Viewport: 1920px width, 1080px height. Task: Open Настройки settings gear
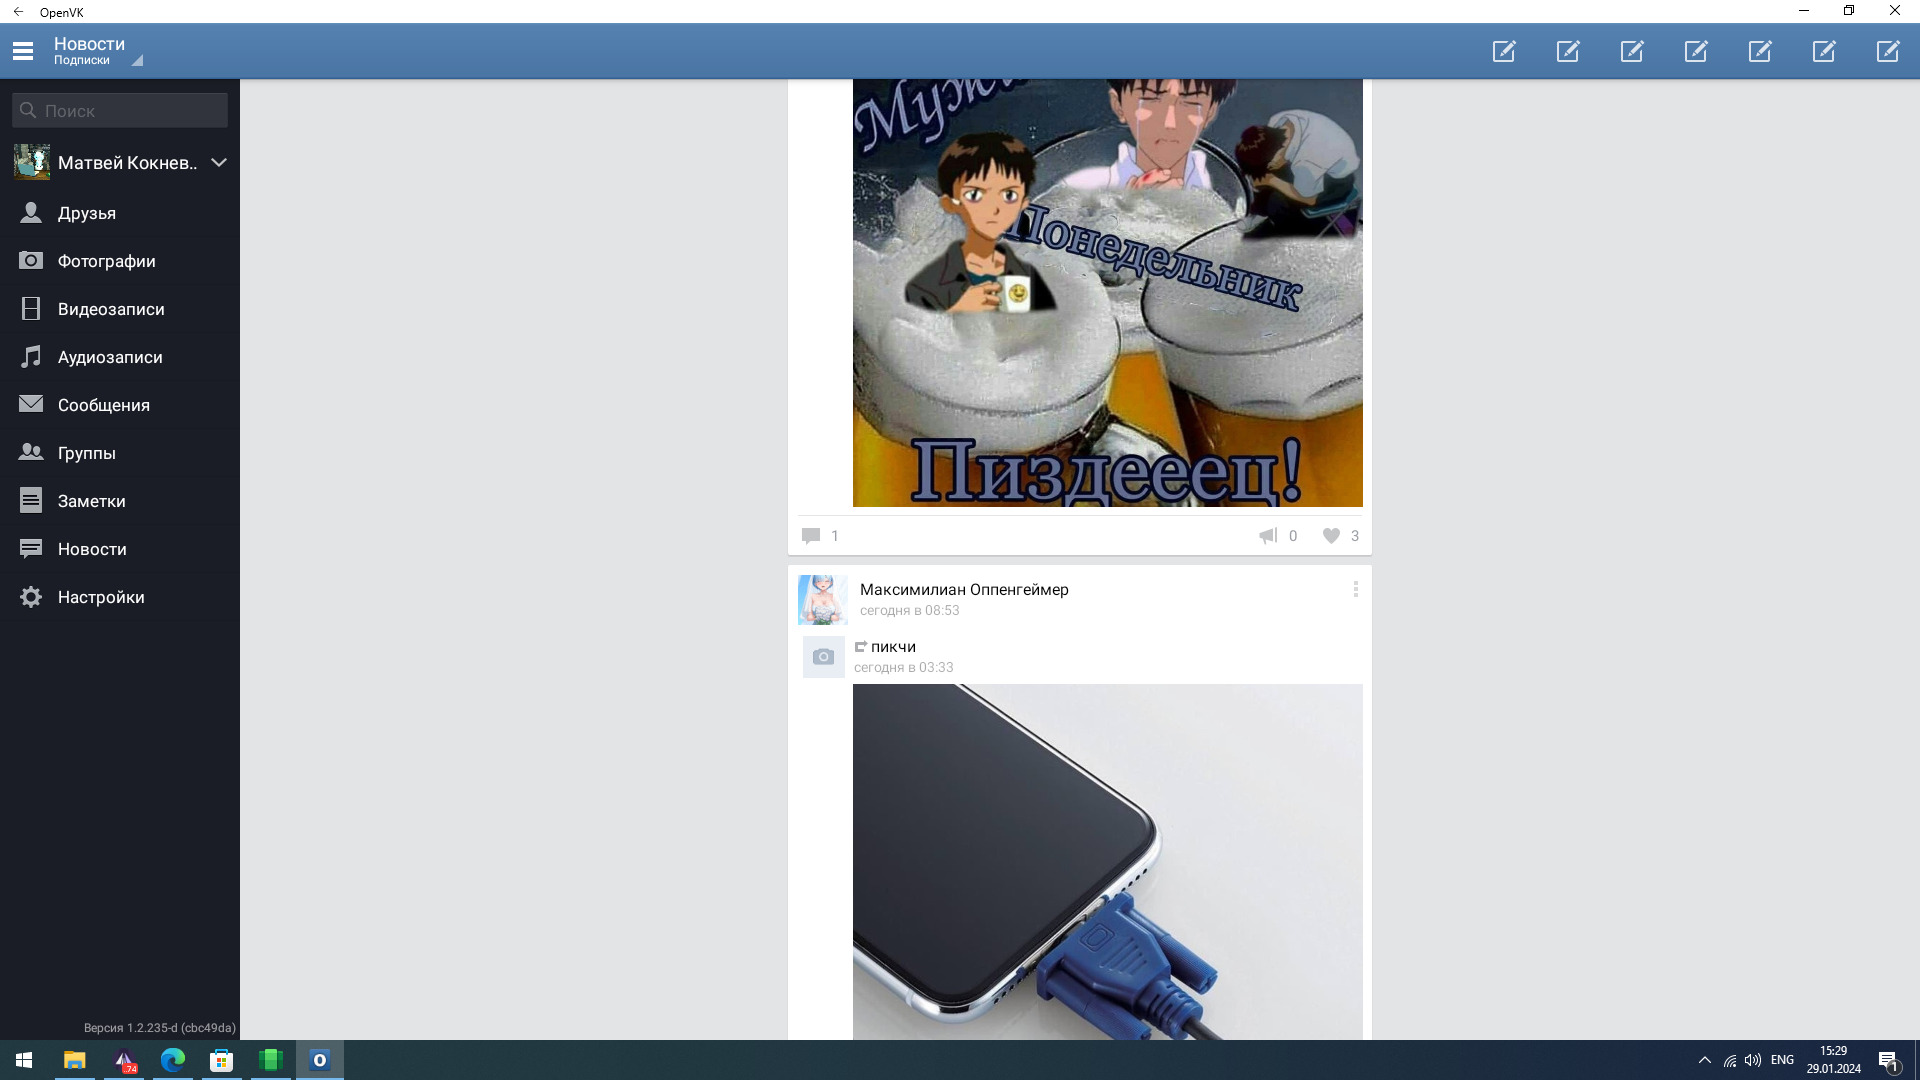tap(101, 597)
